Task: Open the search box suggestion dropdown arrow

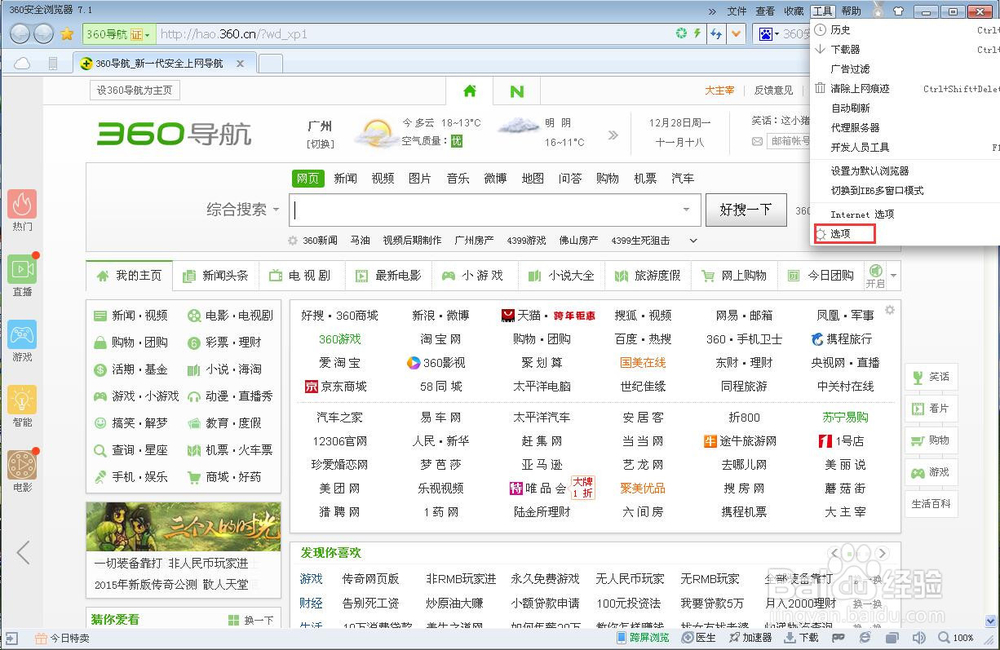Action: tap(686, 209)
